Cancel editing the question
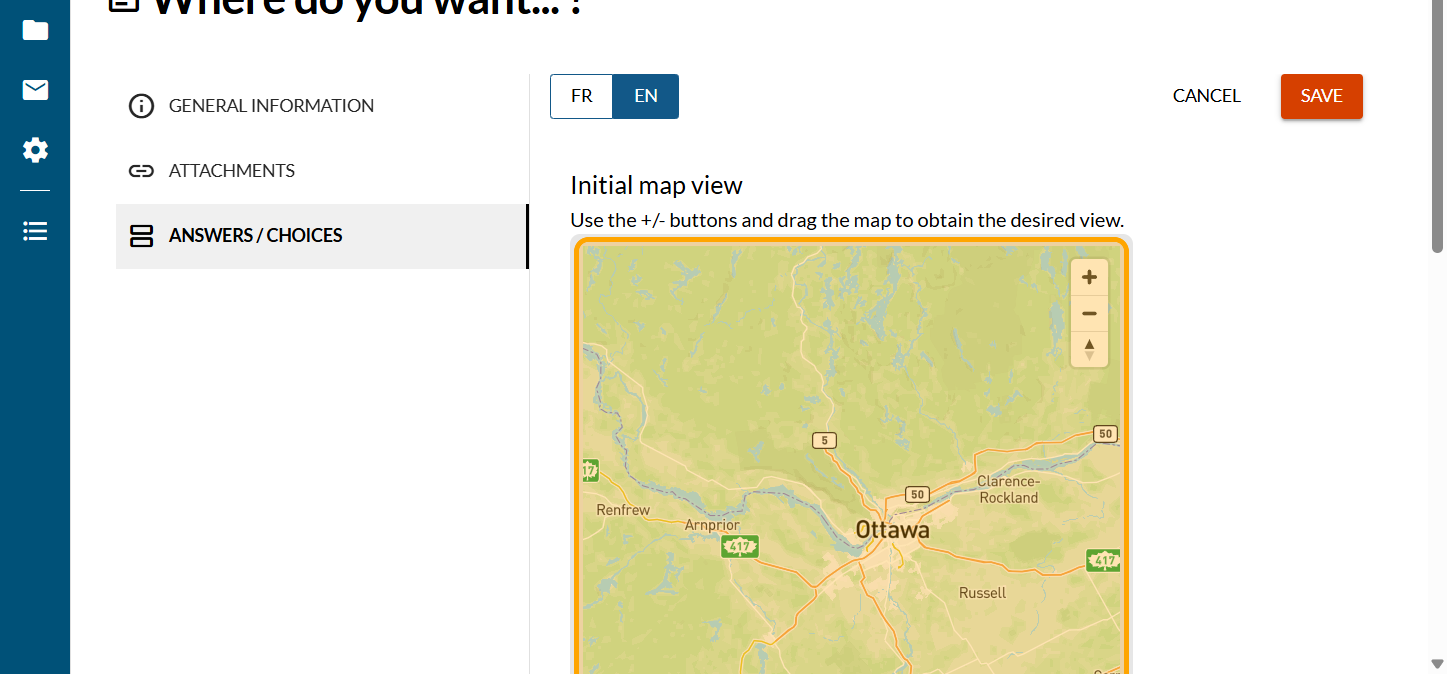1447x674 pixels. (1206, 96)
